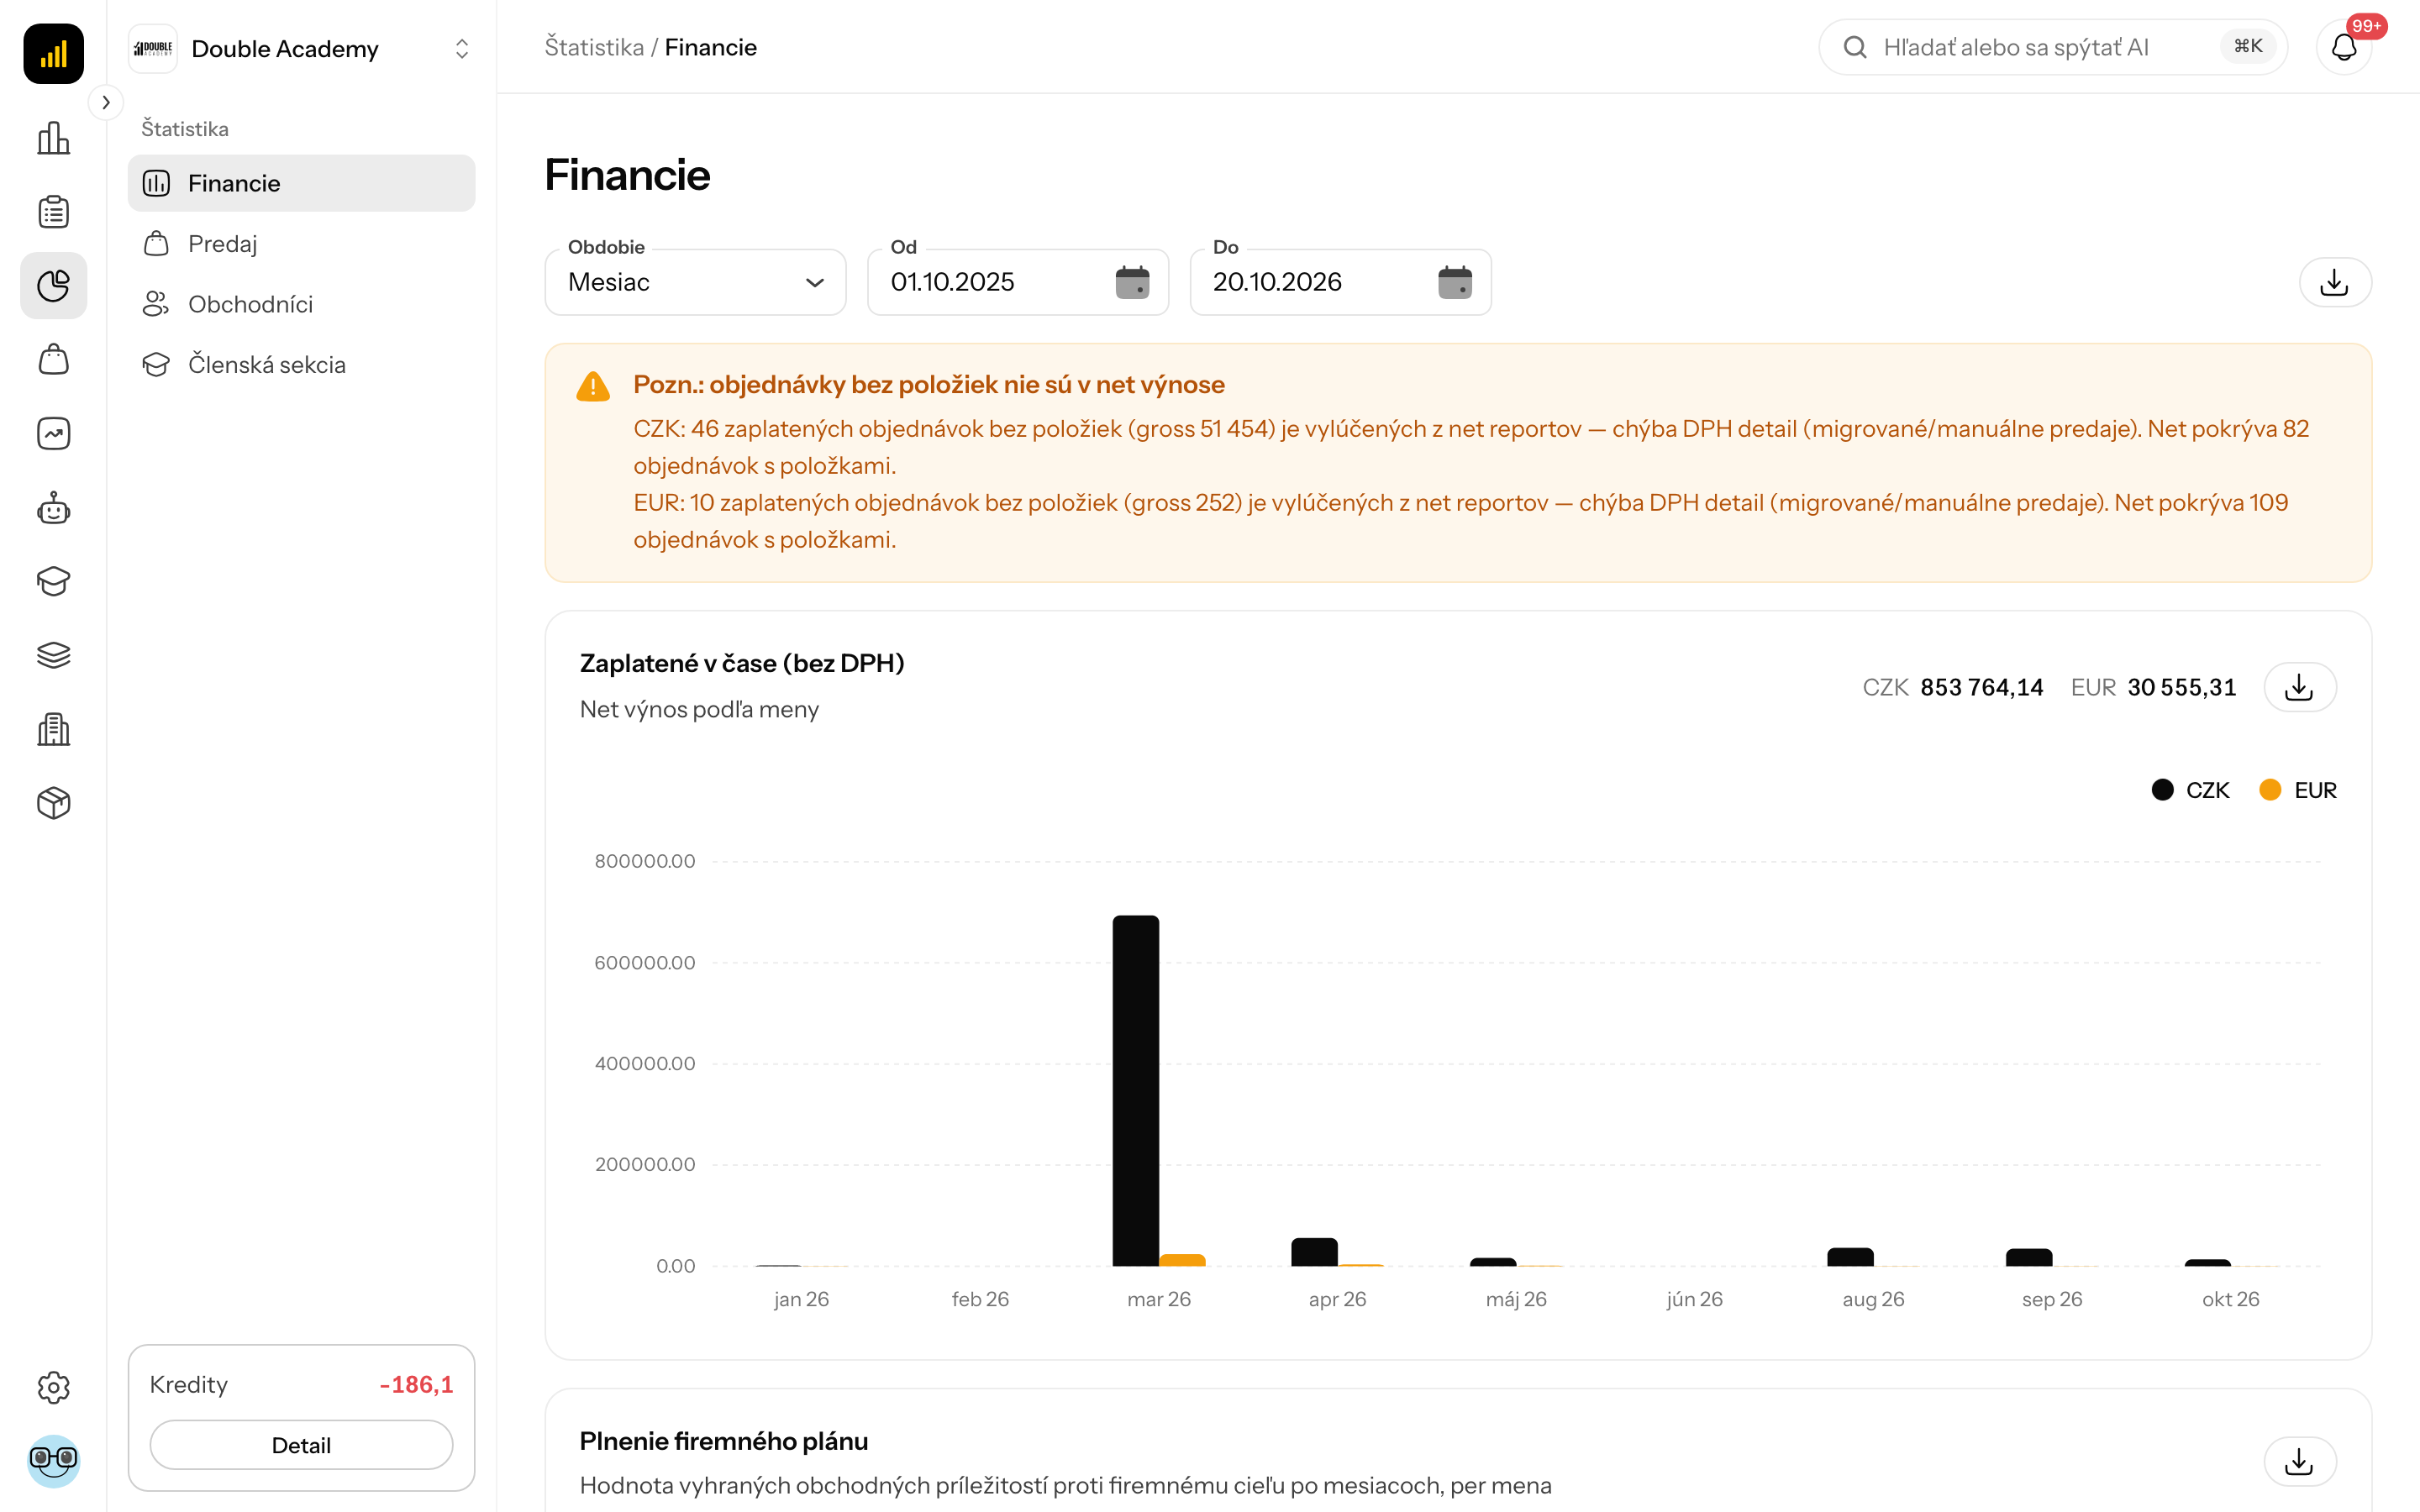2420x1512 pixels.
Task: Expand the sidebar with the chevron toggle
Action: pyautogui.click(x=106, y=102)
